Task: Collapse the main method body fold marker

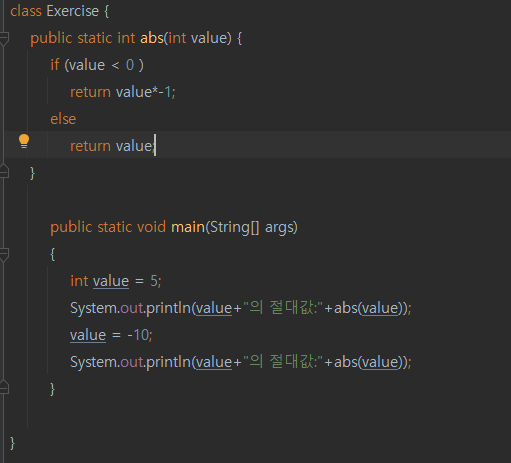Action: pyautogui.click(x=4, y=254)
